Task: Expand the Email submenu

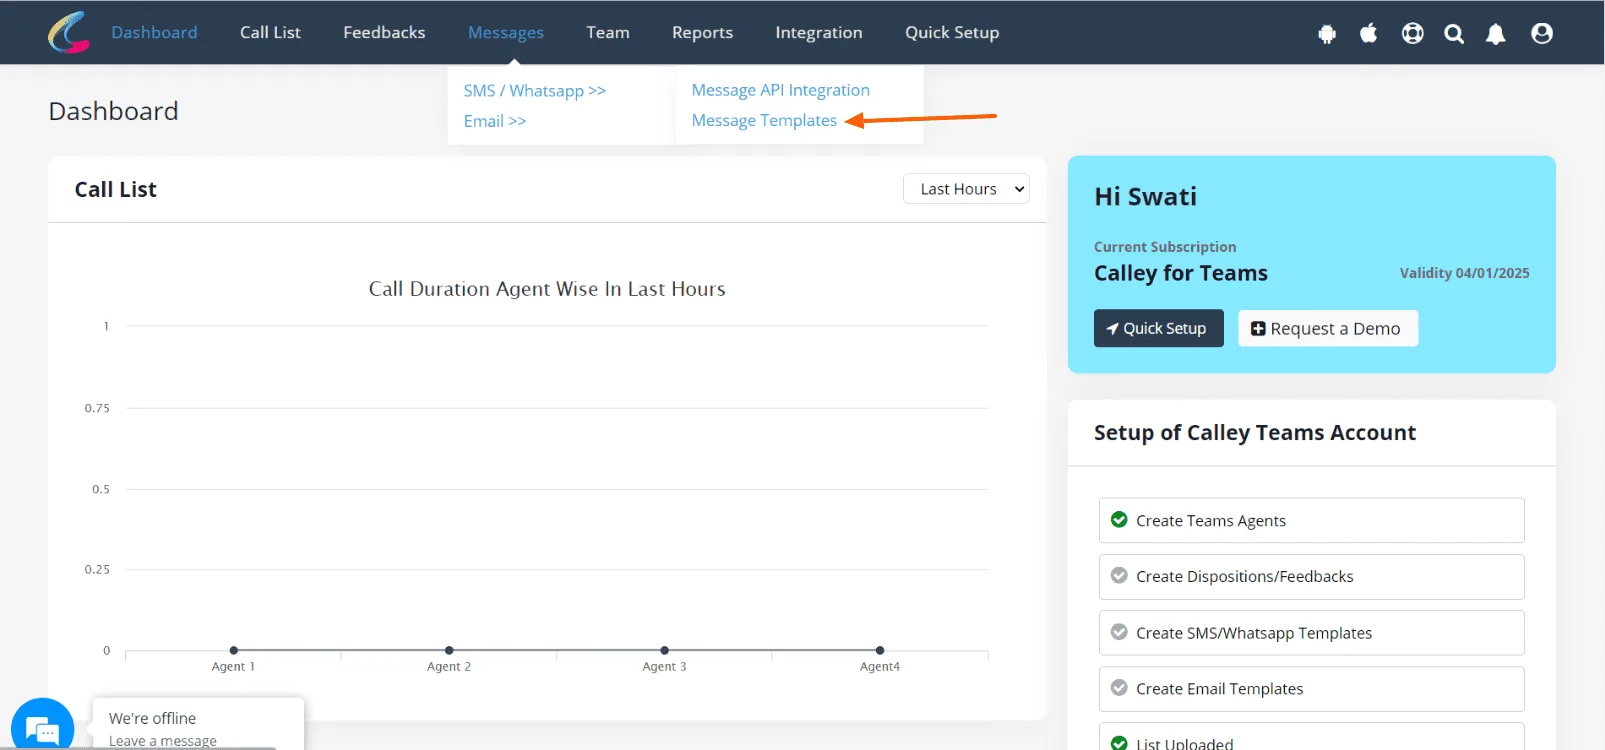Action: pyautogui.click(x=495, y=121)
